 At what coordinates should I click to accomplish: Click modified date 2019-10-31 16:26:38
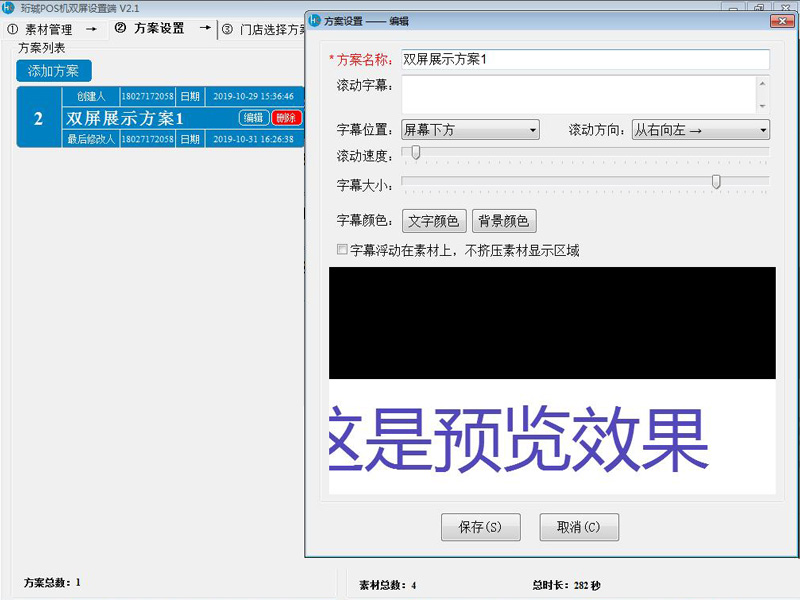(254, 139)
